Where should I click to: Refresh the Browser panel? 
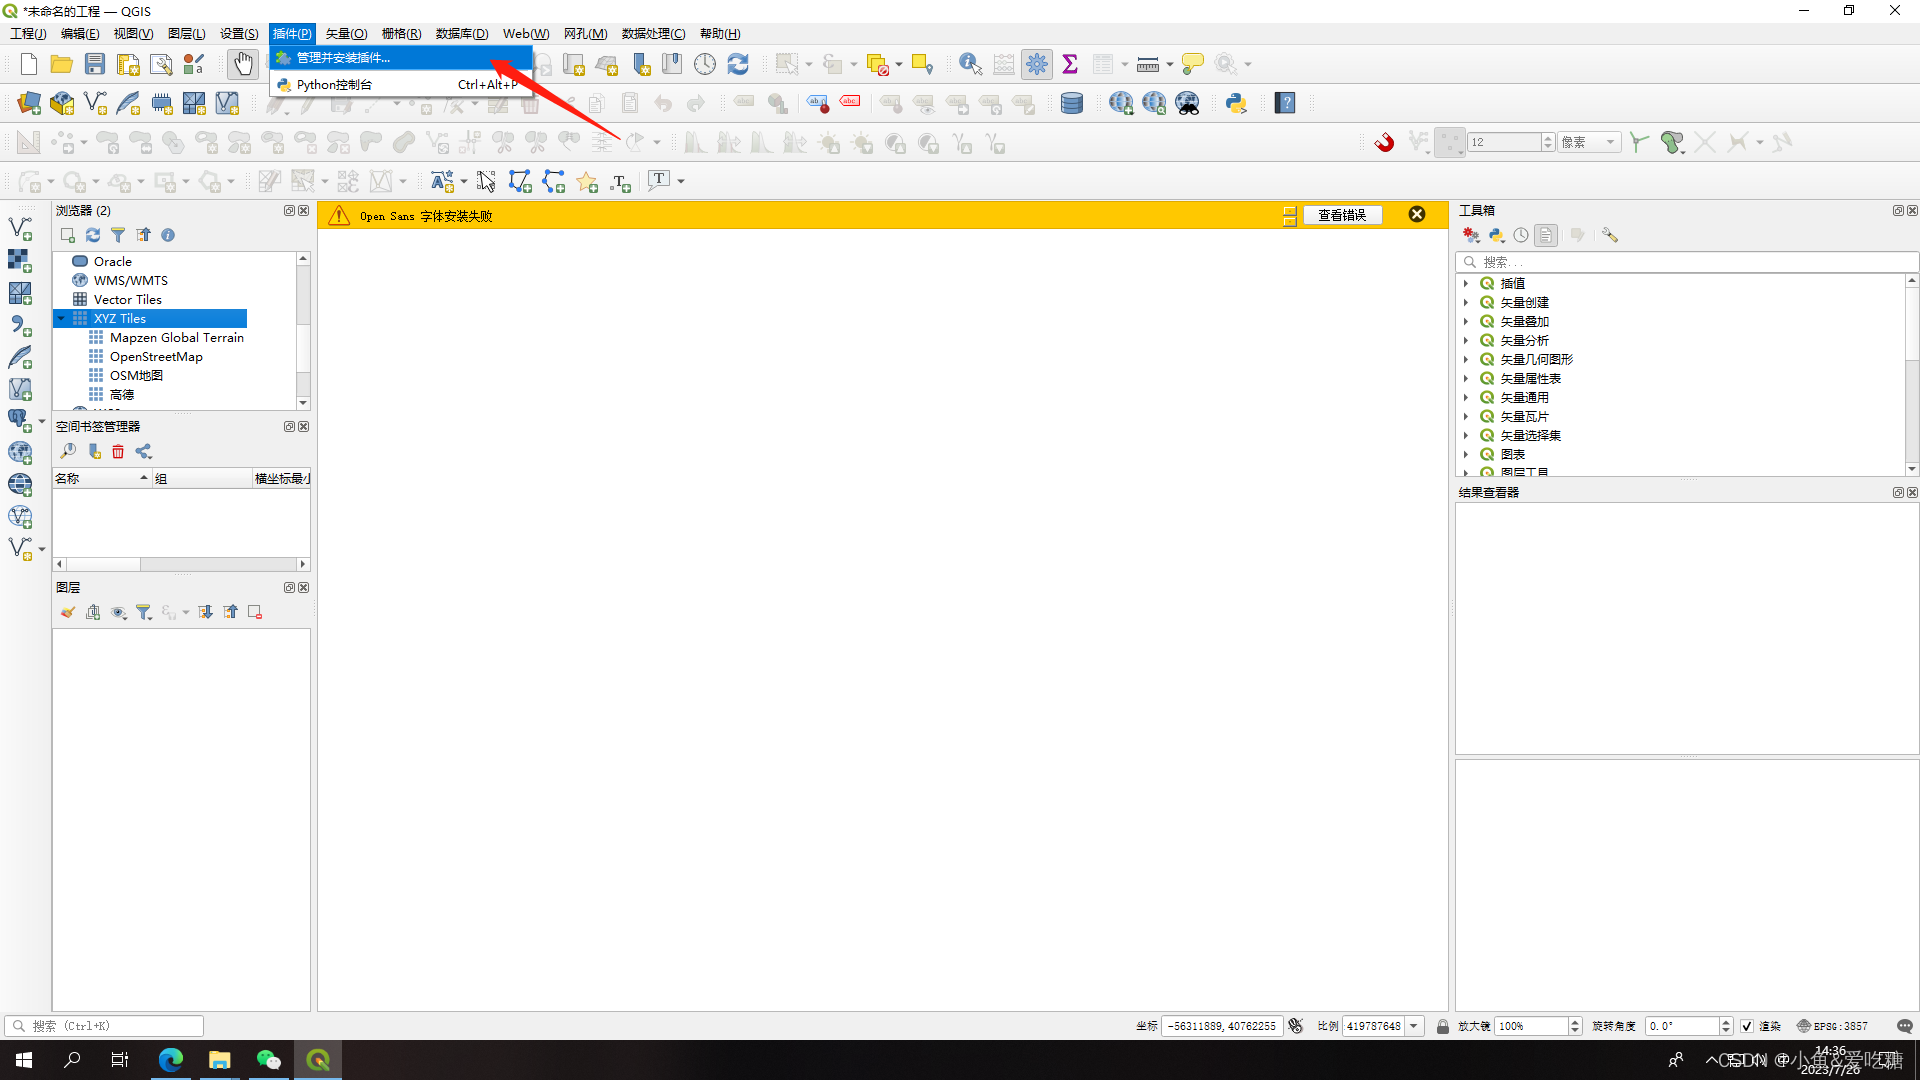93,235
